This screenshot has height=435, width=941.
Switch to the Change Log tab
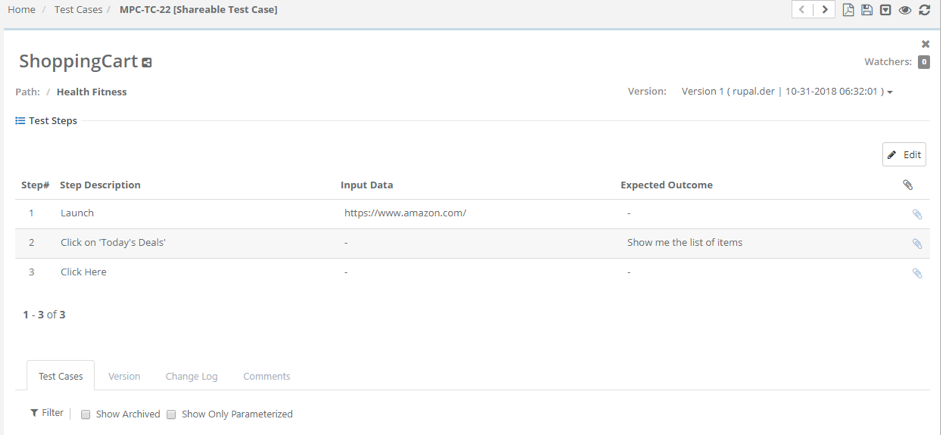pos(191,376)
